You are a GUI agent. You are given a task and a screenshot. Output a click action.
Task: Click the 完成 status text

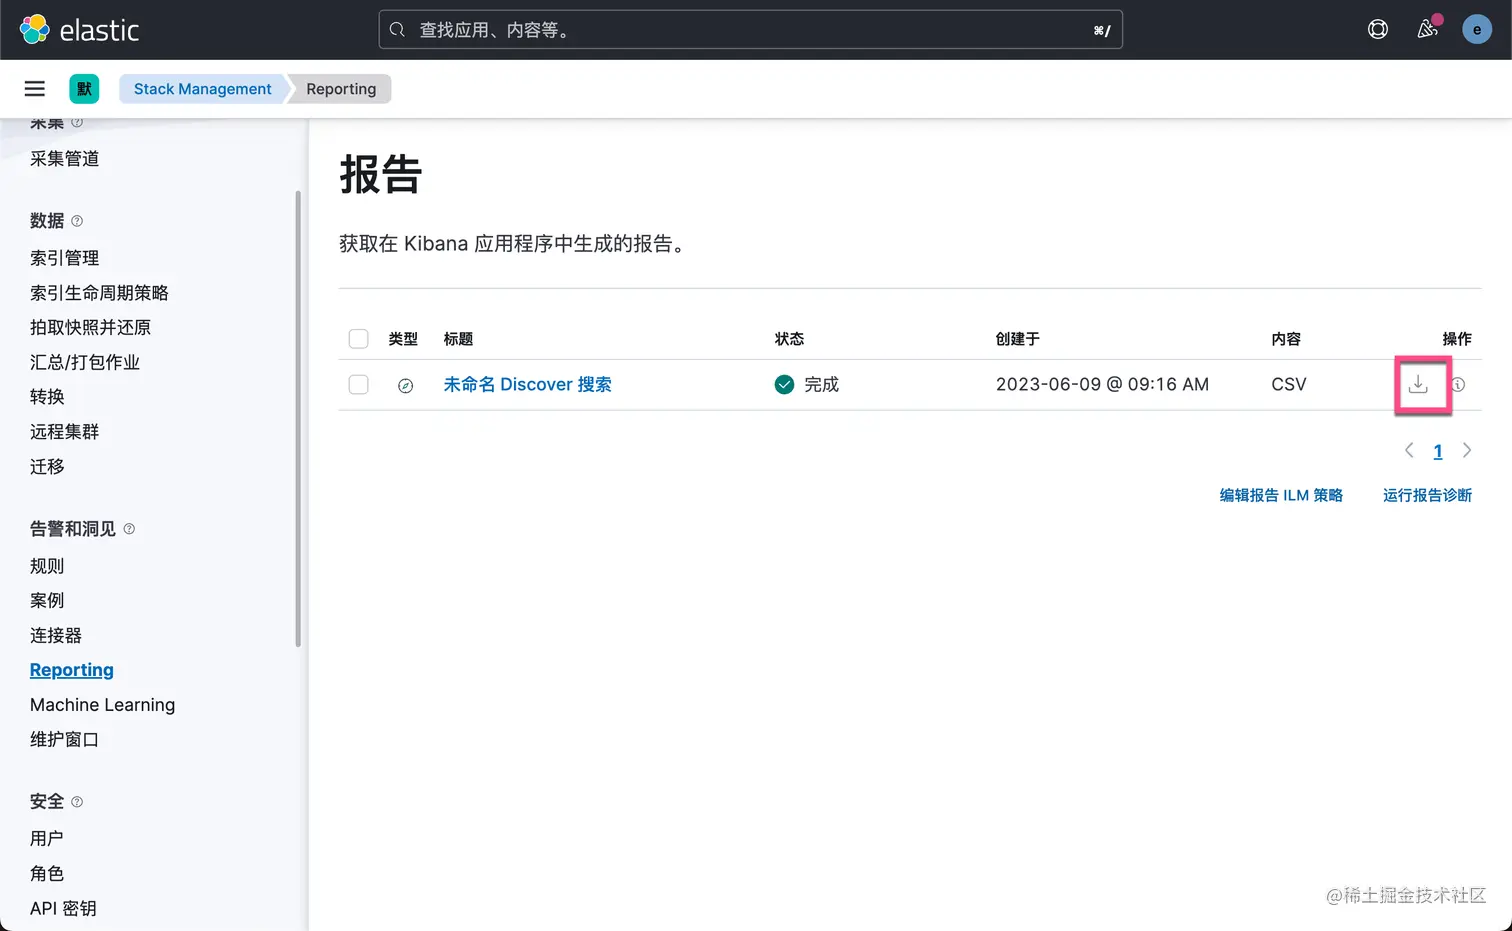(x=822, y=384)
